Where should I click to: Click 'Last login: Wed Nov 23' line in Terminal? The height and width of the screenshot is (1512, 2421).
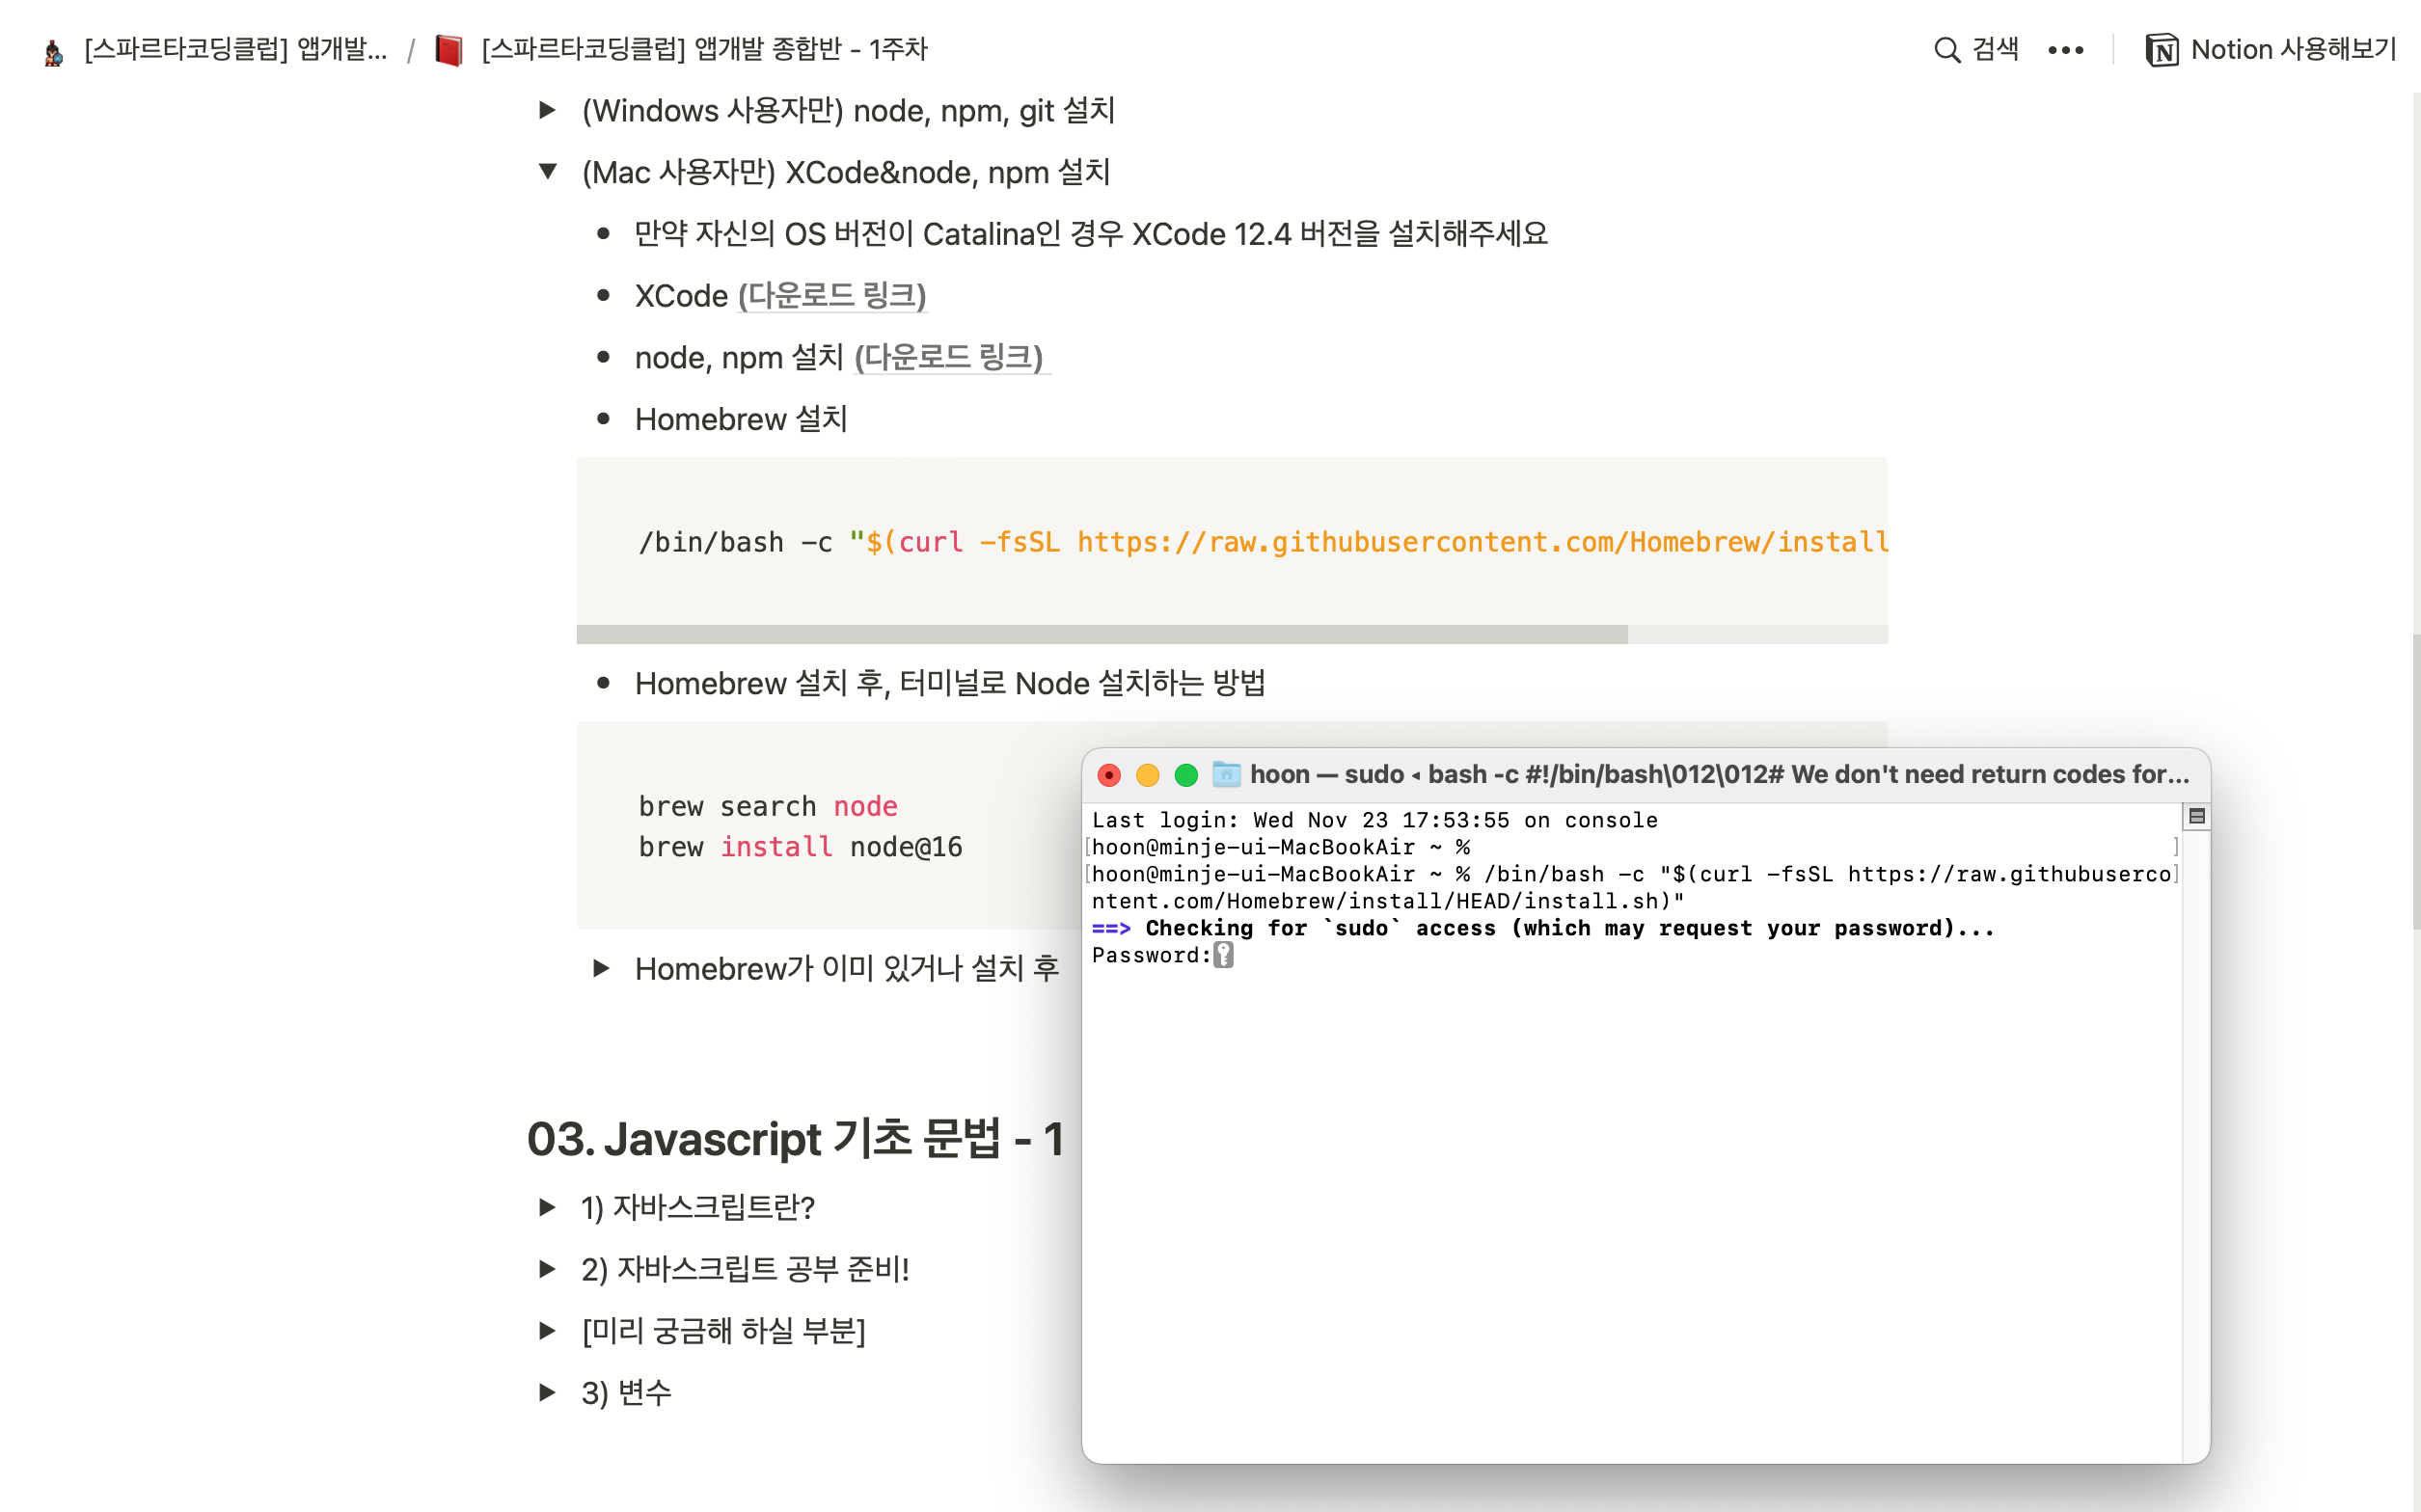pos(1375,820)
